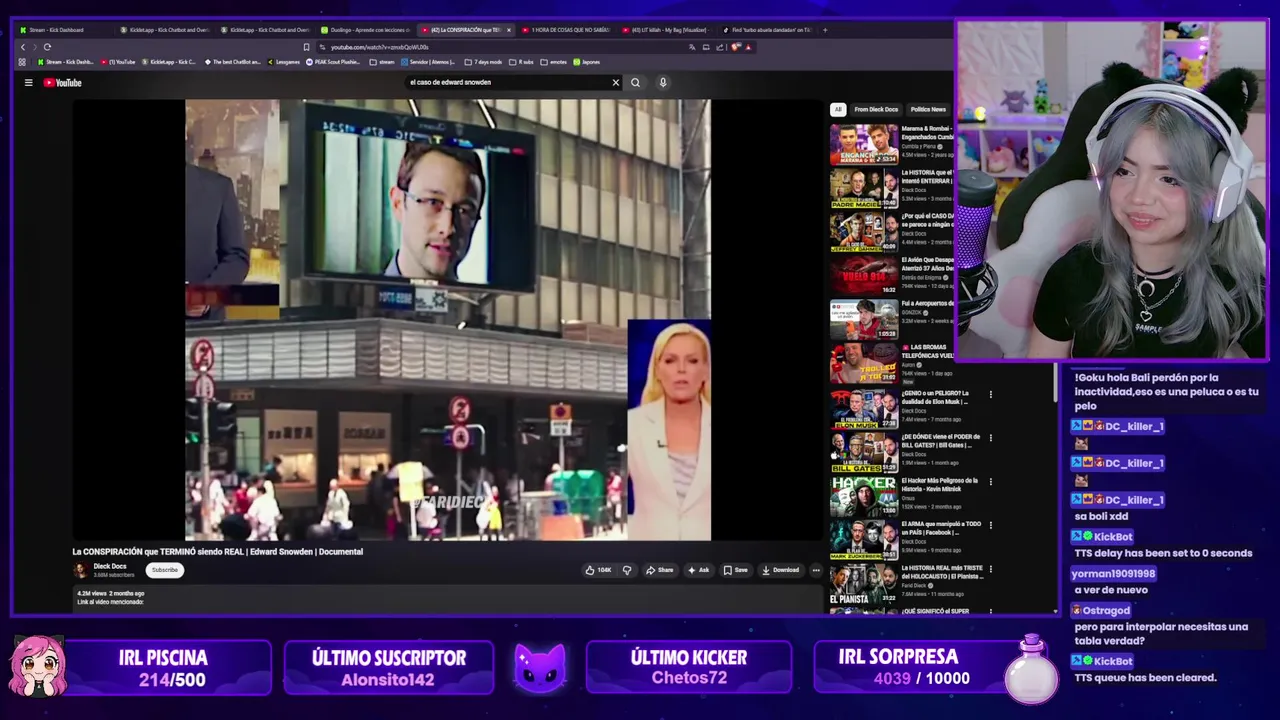Image resolution: width=1280 pixels, height=720 pixels.
Task: Close the La CONSPIRACIÓN YouTube tab
Action: [508, 30]
